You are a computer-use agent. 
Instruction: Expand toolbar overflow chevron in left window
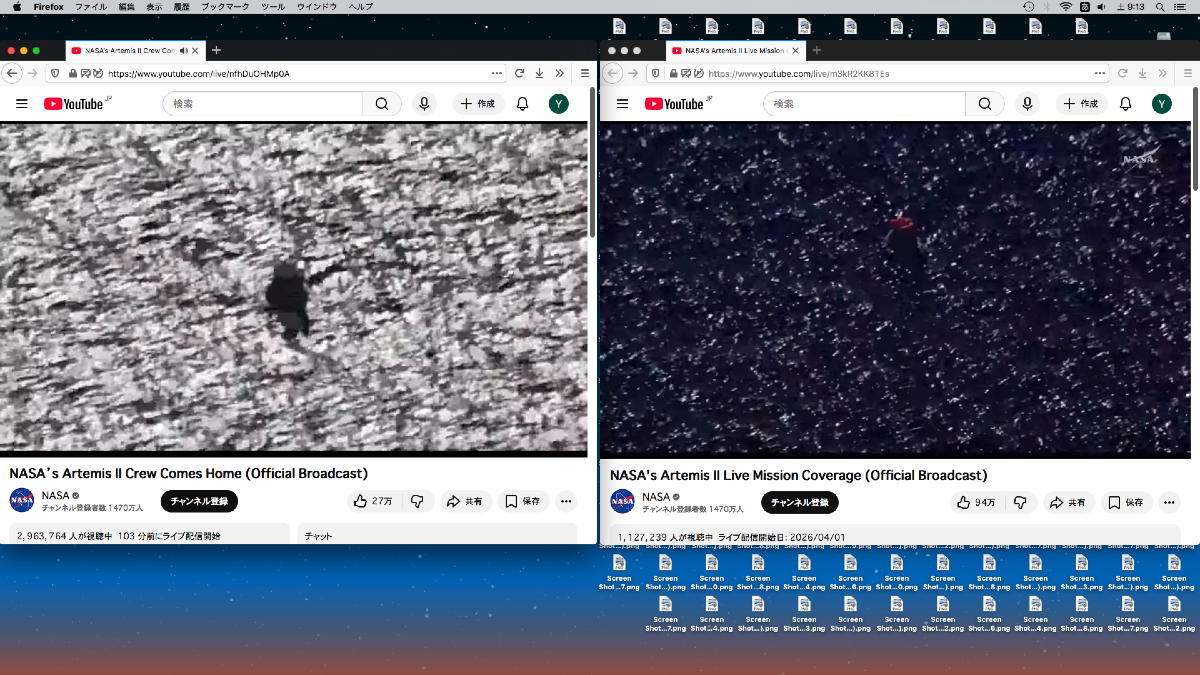[559, 73]
